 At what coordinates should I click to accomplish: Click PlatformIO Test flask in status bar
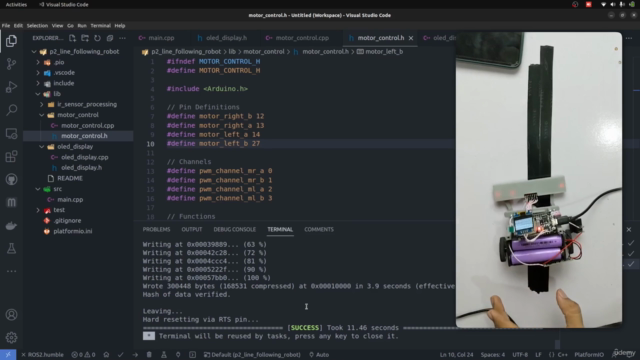tap(164, 355)
